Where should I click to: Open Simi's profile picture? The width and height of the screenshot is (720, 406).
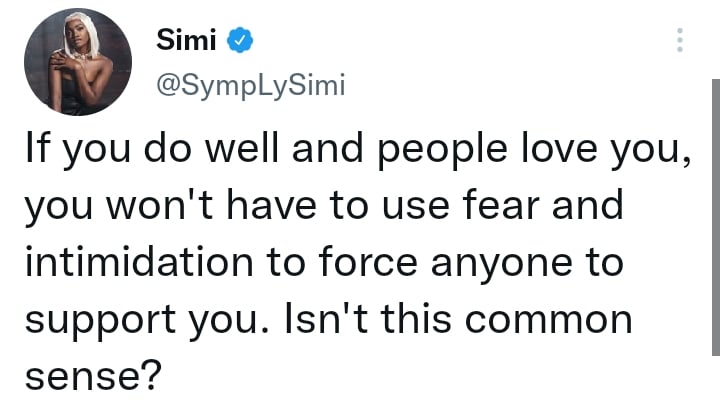point(78,62)
